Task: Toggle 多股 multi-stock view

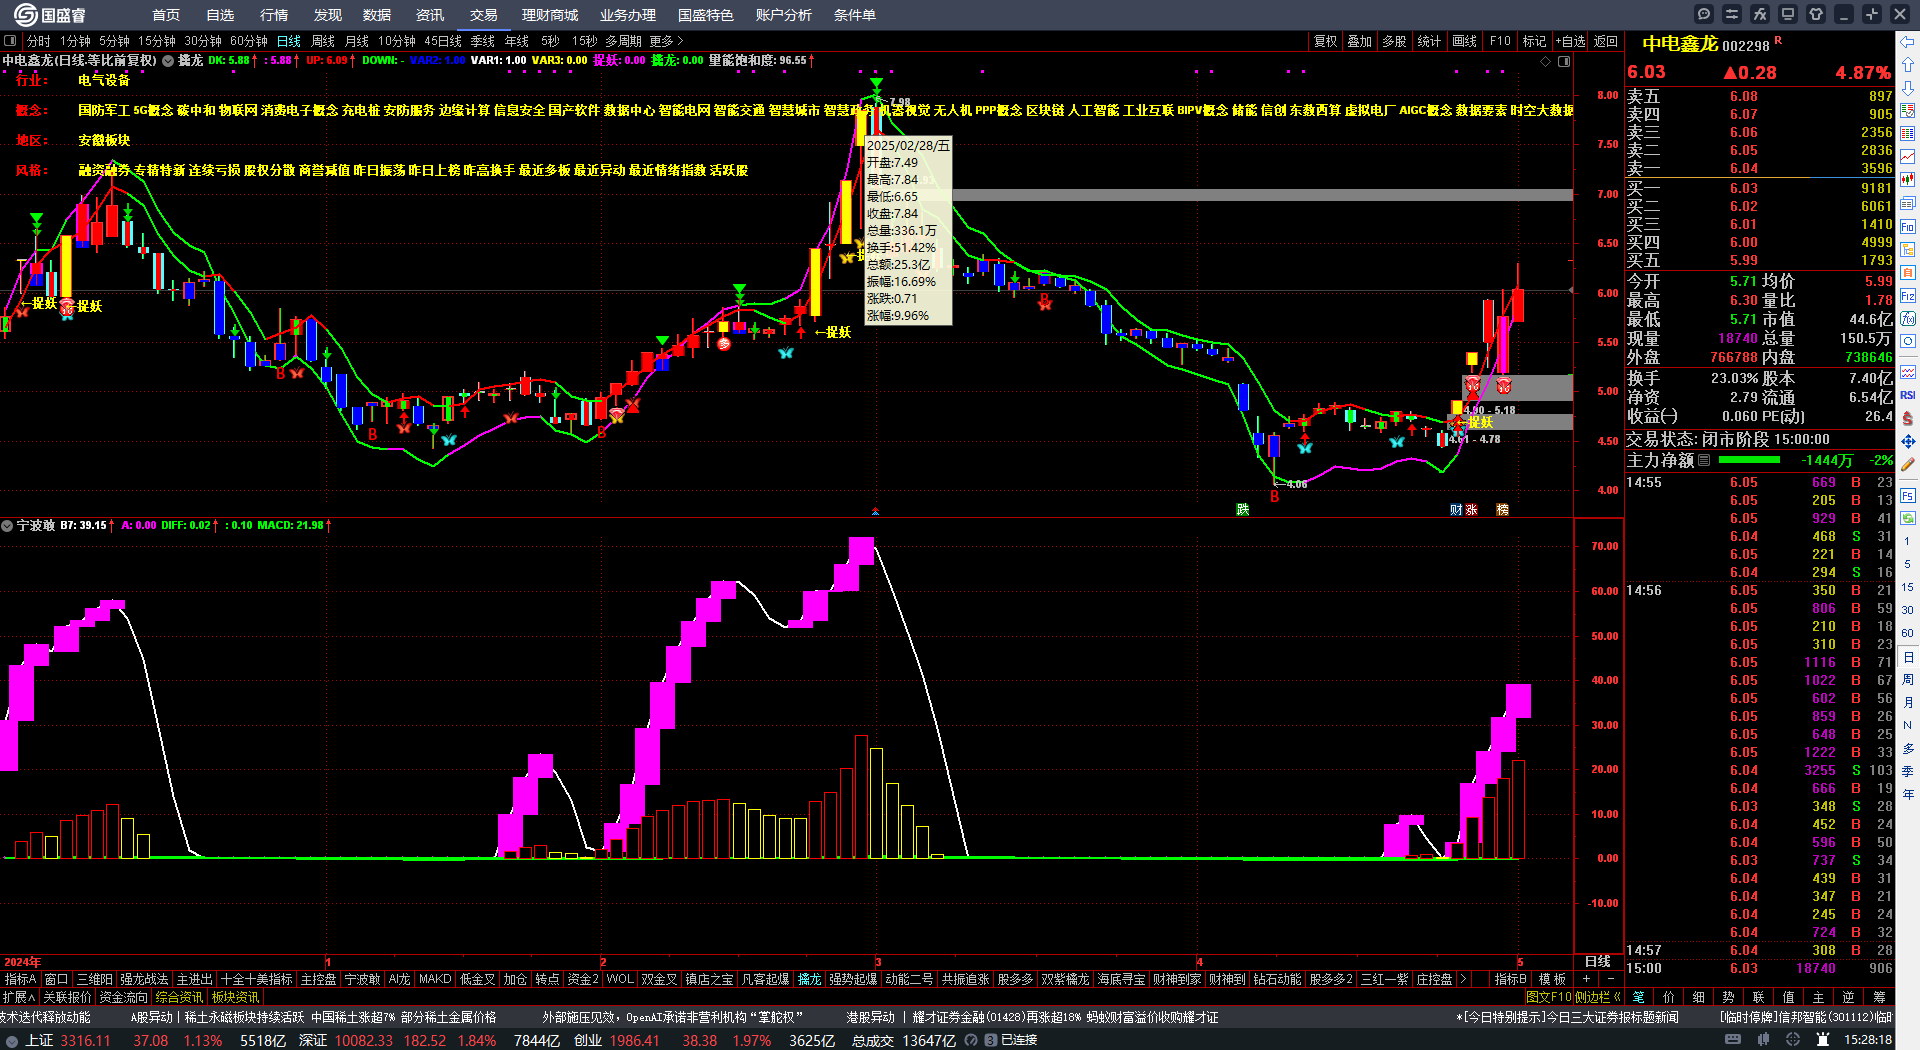Action: click(1395, 41)
